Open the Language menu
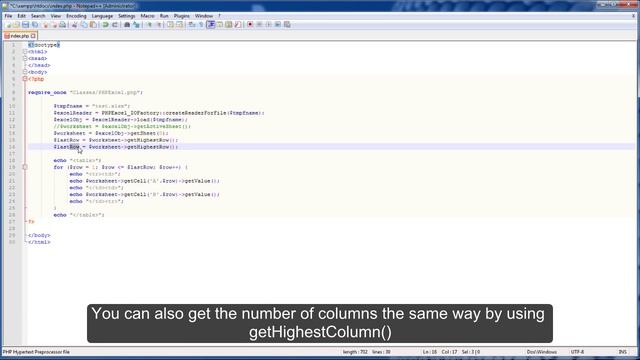 [x=102, y=16]
